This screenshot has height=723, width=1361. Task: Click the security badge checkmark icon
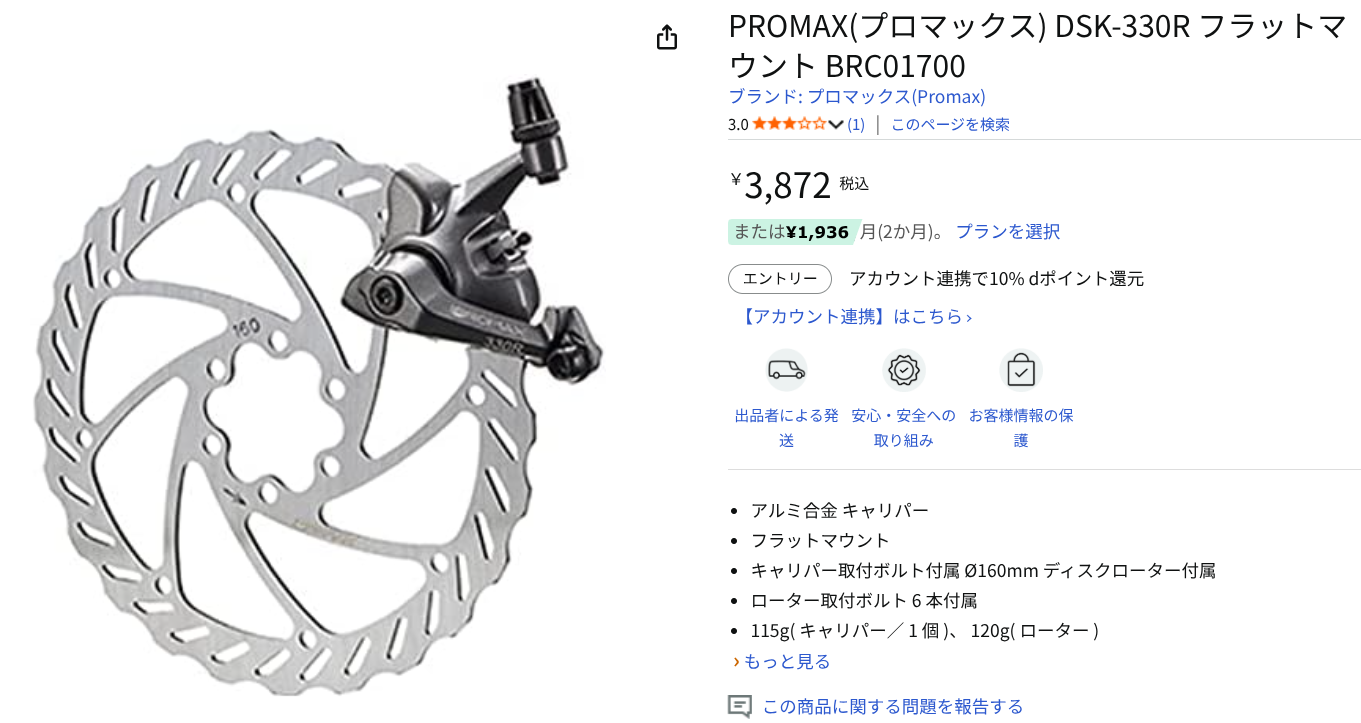pyautogui.click(x=904, y=370)
